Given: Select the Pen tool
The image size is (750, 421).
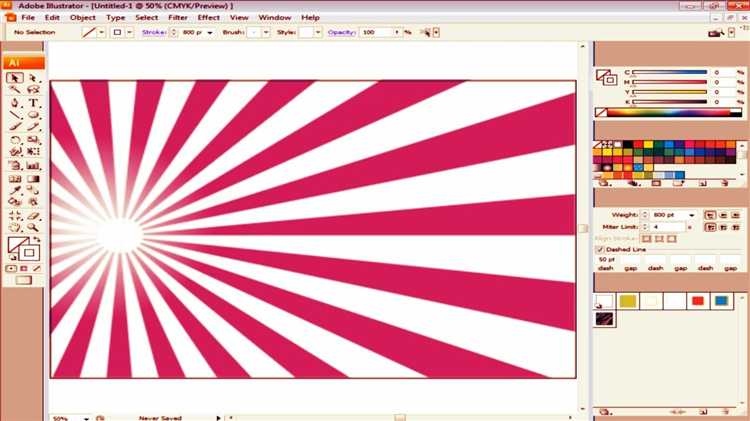Looking at the screenshot, I should pyautogui.click(x=15, y=102).
